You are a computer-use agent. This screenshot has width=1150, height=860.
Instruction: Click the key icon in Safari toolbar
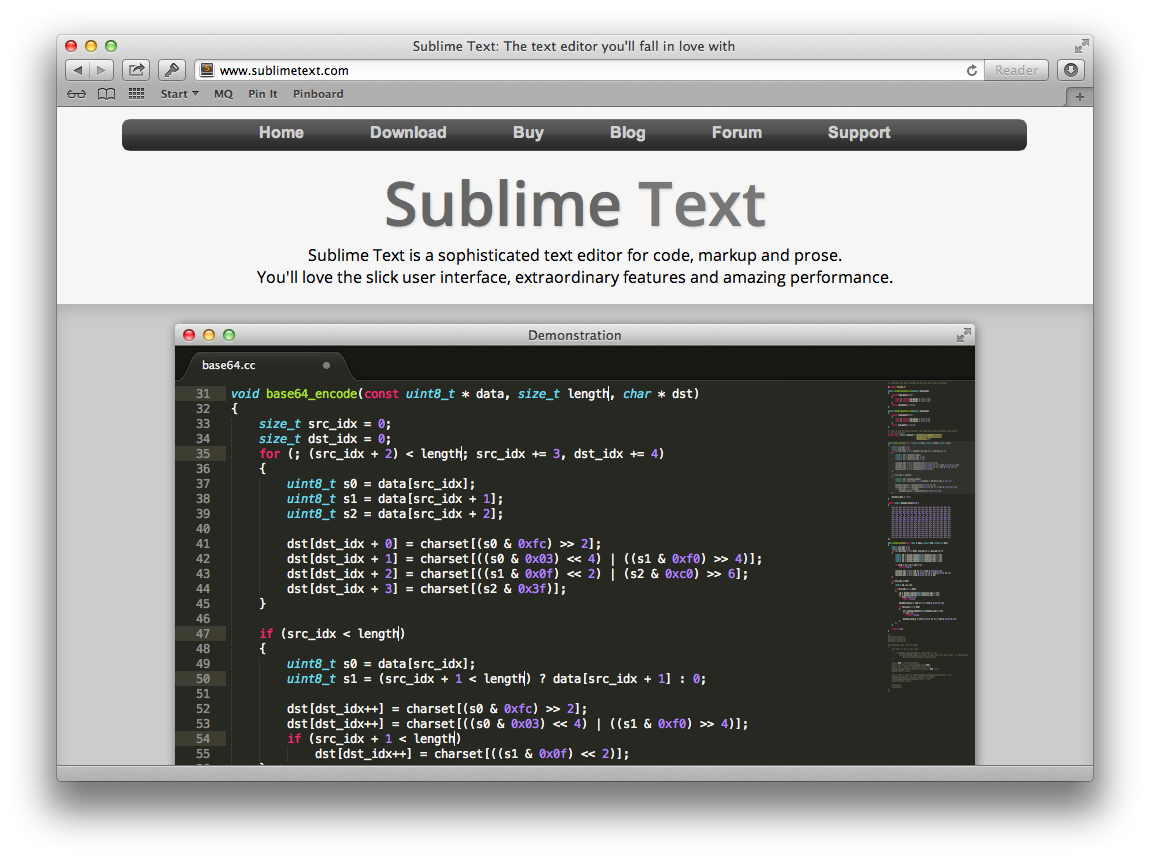[172, 70]
